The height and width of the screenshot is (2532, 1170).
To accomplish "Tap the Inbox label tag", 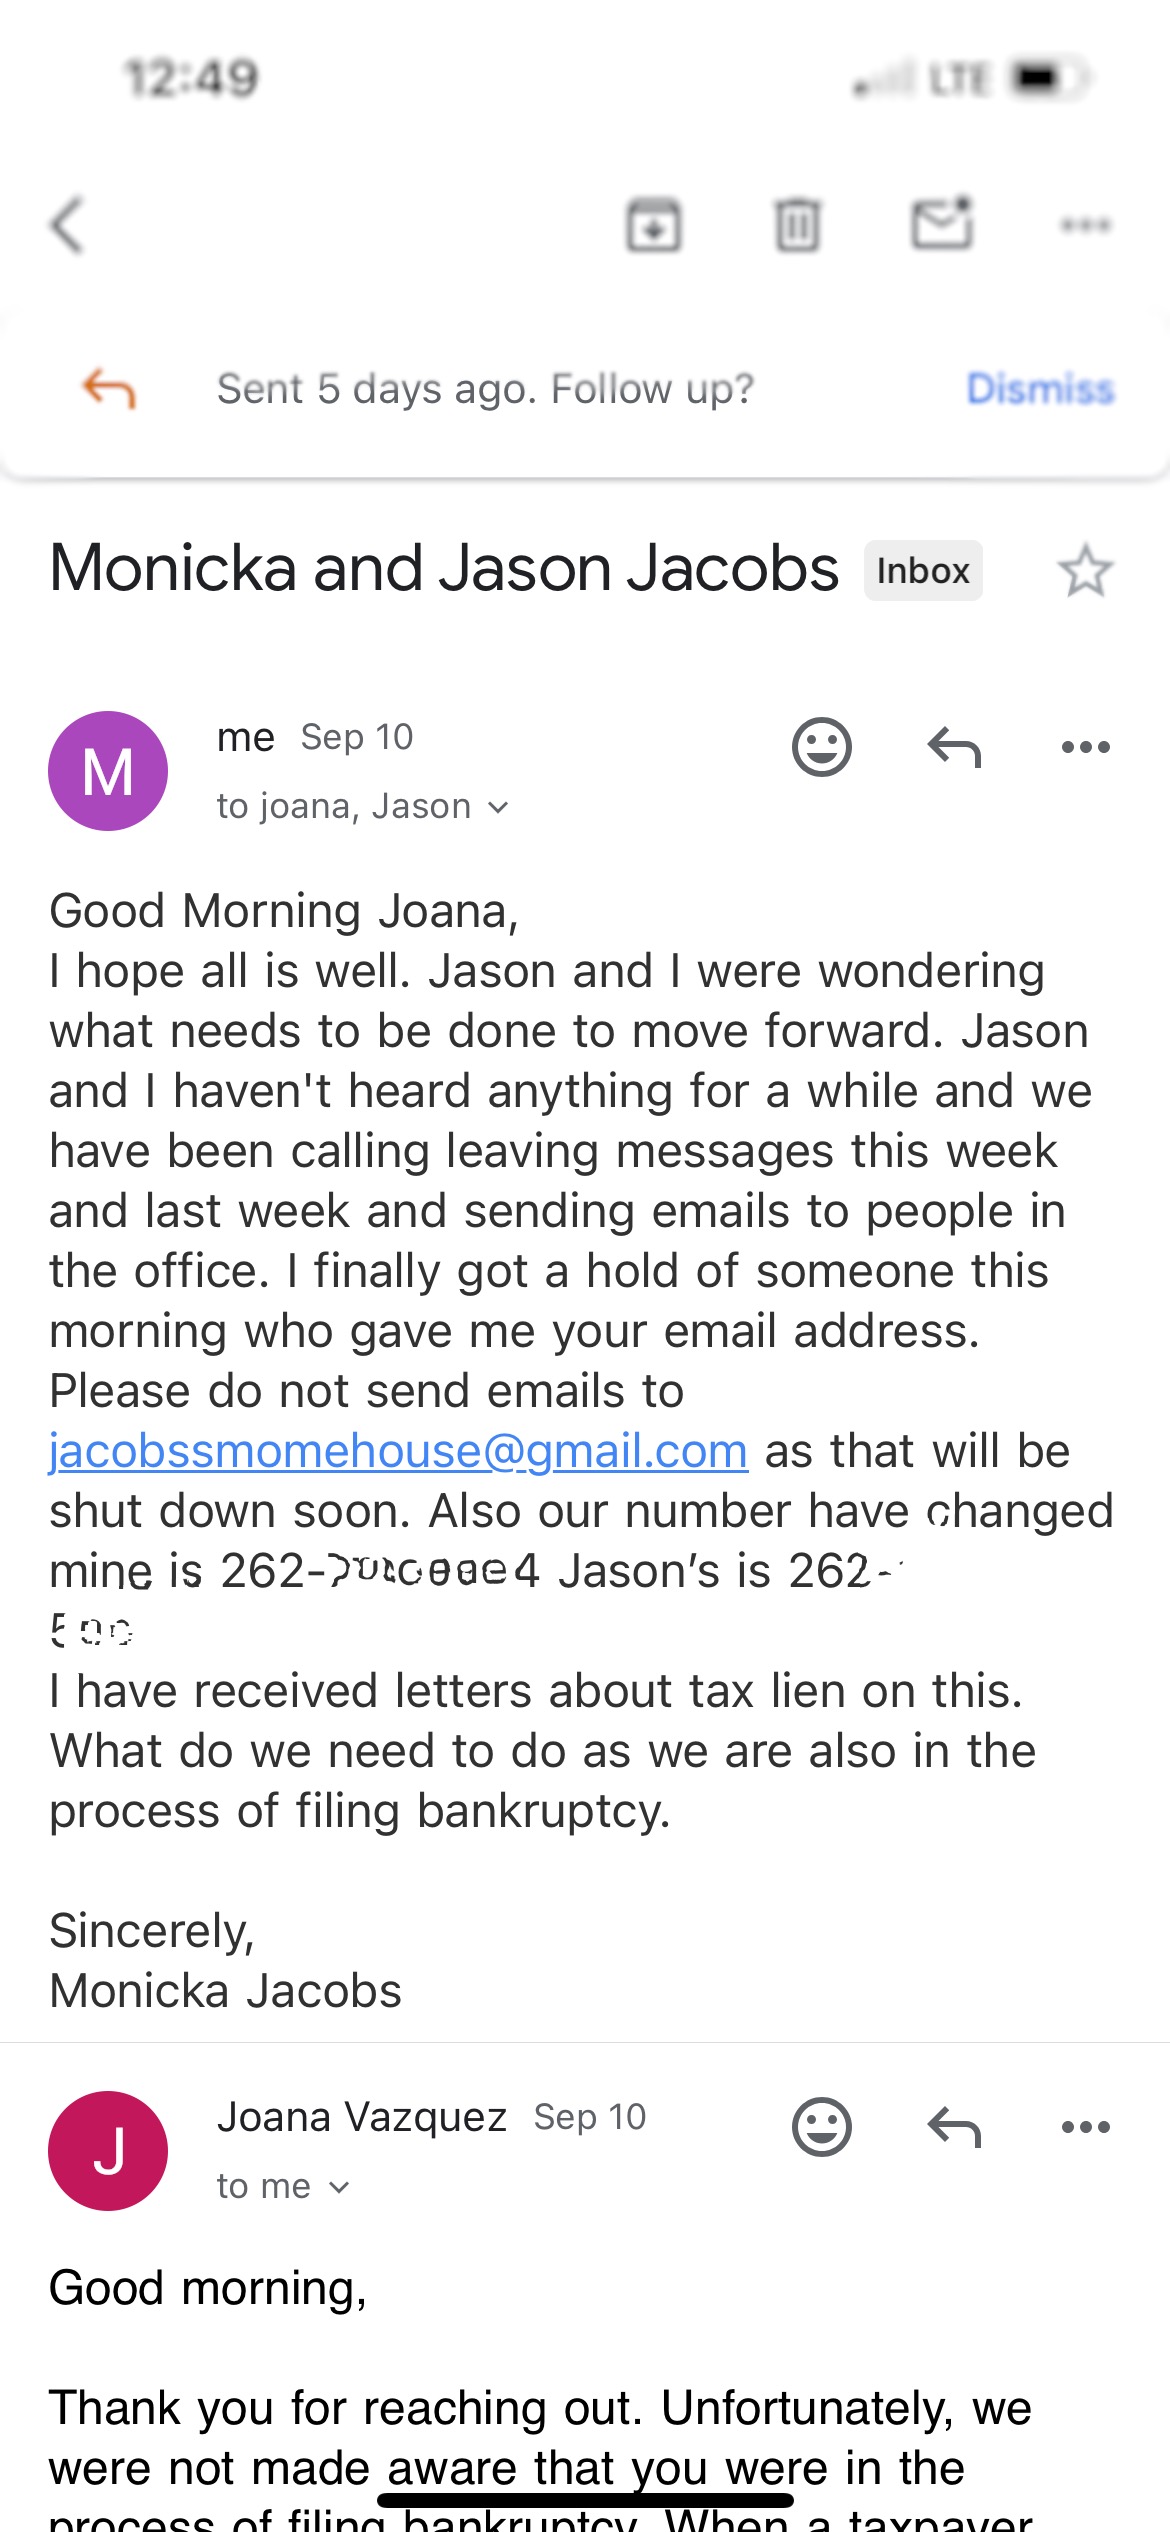I will coord(923,571).
